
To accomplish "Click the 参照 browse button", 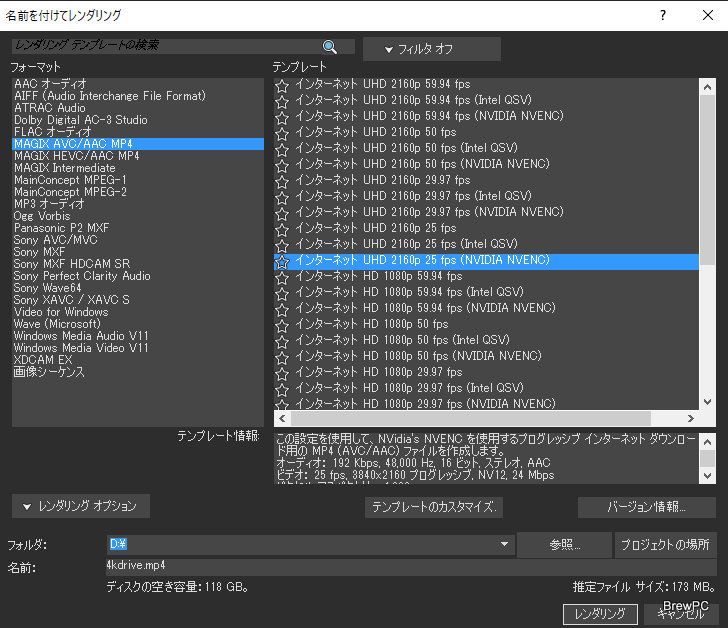I will click(564, 544).
